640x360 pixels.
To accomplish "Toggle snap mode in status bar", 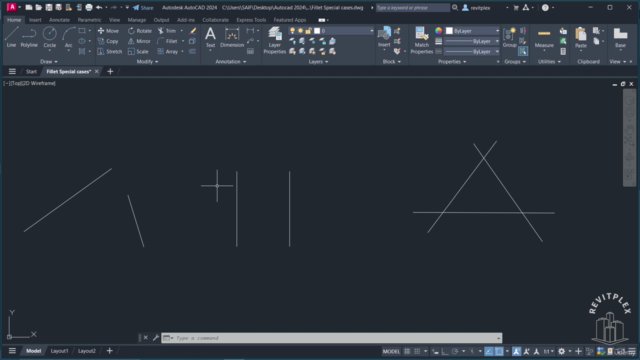I will pos(417,351).
